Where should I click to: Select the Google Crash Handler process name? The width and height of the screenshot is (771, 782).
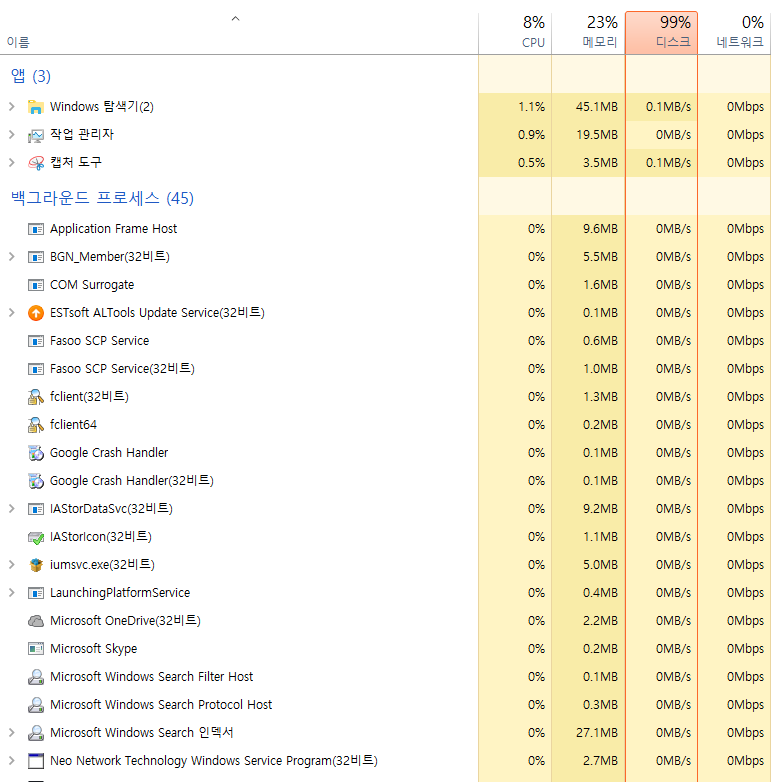(x=109, y=453)
